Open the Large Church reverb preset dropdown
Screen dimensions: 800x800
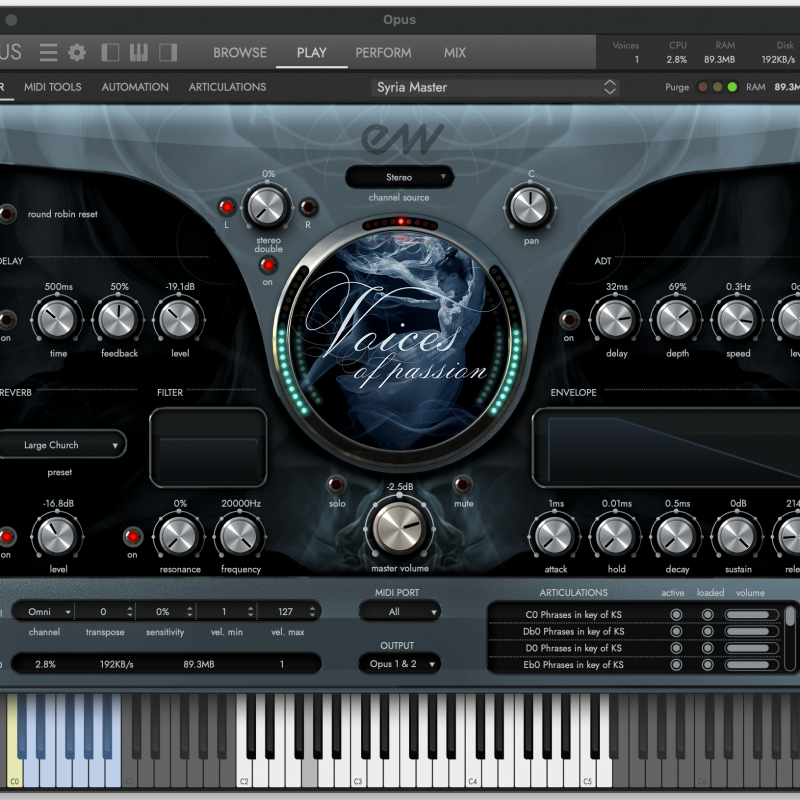[x=62, y=445]
